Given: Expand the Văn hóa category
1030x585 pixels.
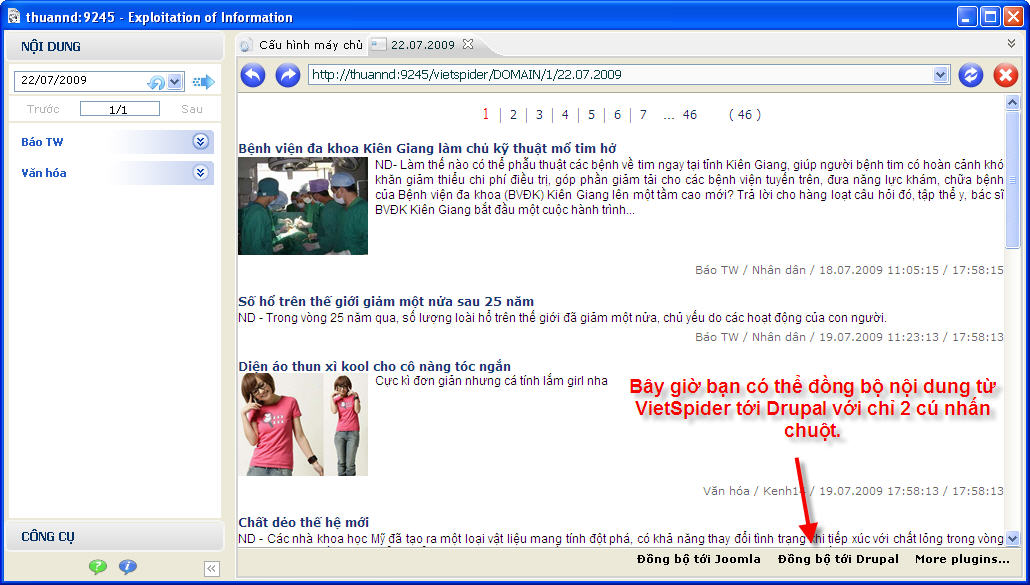Looking at the screenshot, I should pyautogui.click(x=201, y=173).
